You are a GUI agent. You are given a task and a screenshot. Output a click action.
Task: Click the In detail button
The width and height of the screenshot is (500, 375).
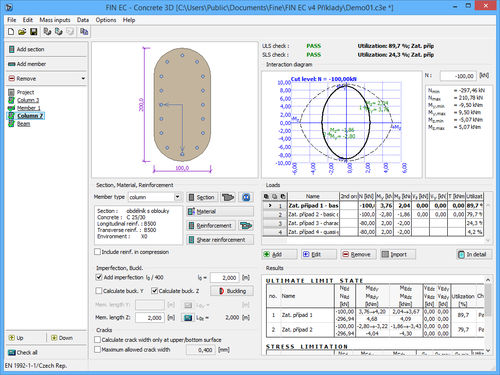(x=474, y=254)
